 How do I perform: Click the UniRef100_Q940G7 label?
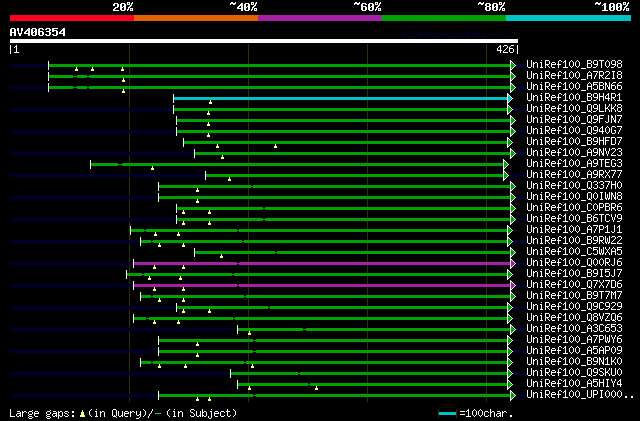coord(574,131)
